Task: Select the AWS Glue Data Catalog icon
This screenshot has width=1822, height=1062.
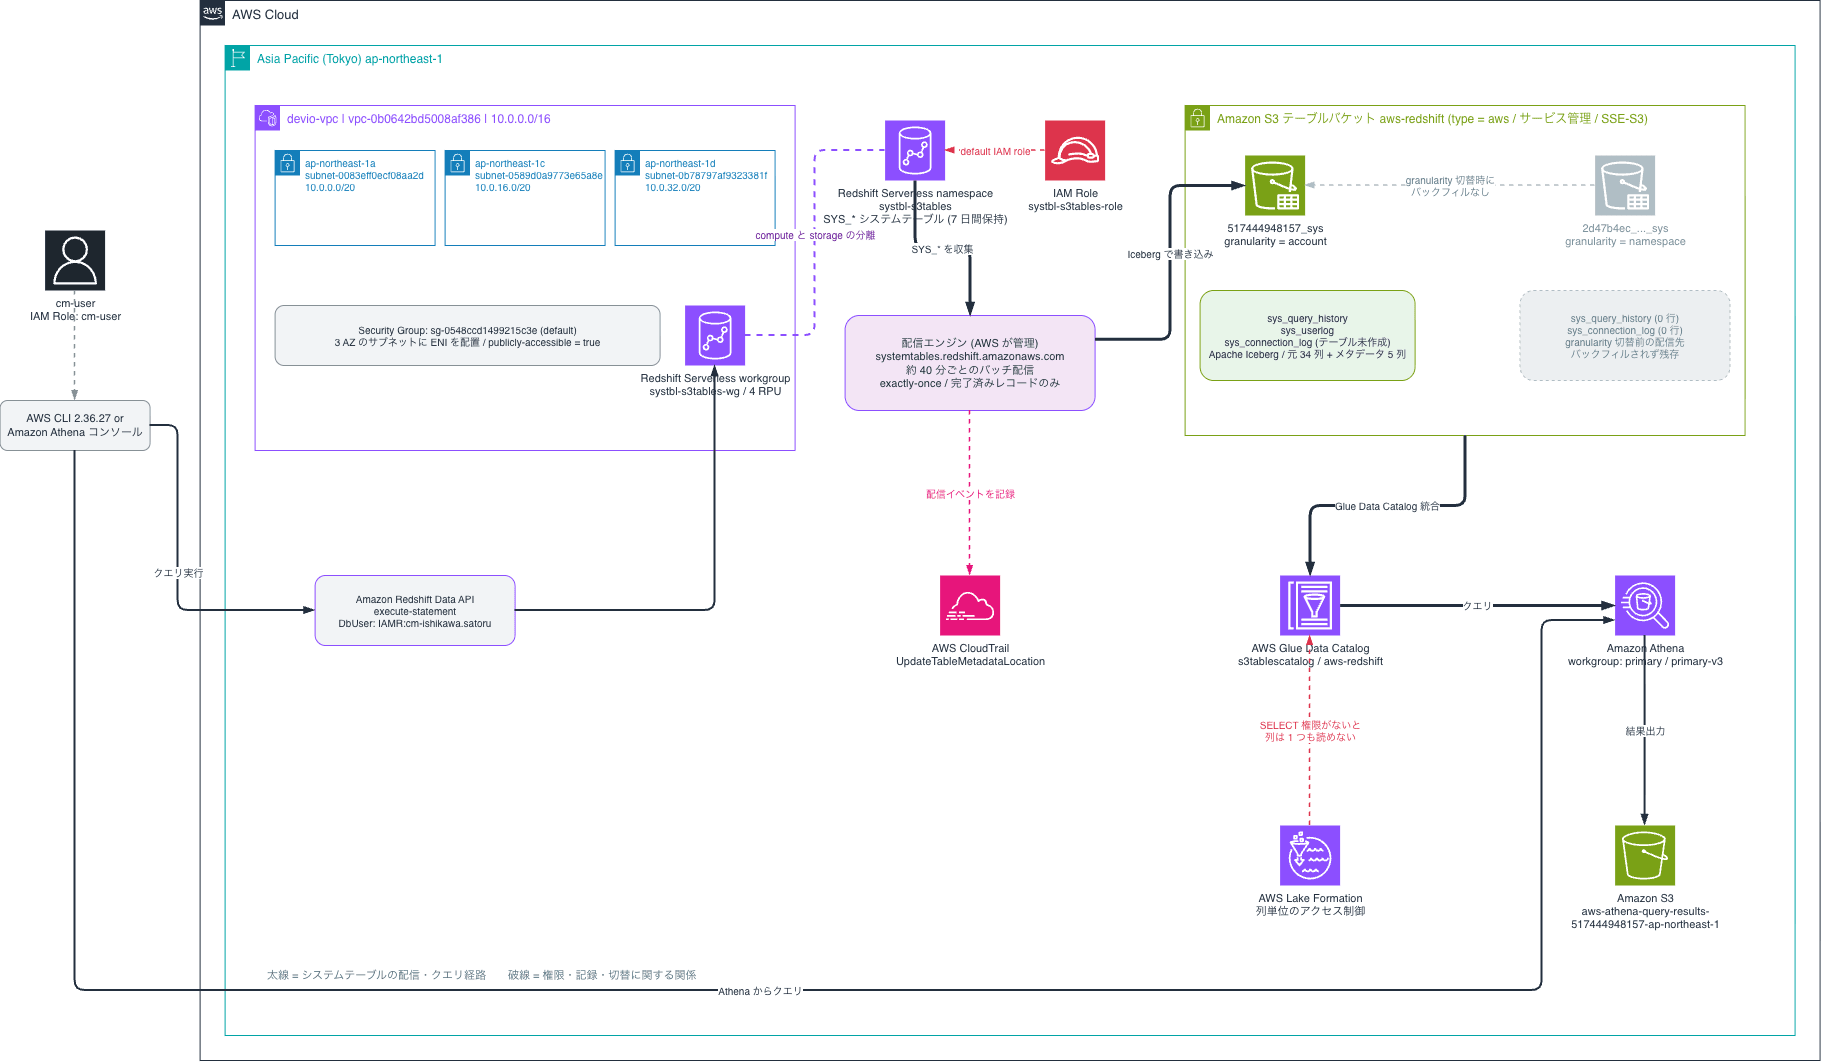Action: [1310, 605]
